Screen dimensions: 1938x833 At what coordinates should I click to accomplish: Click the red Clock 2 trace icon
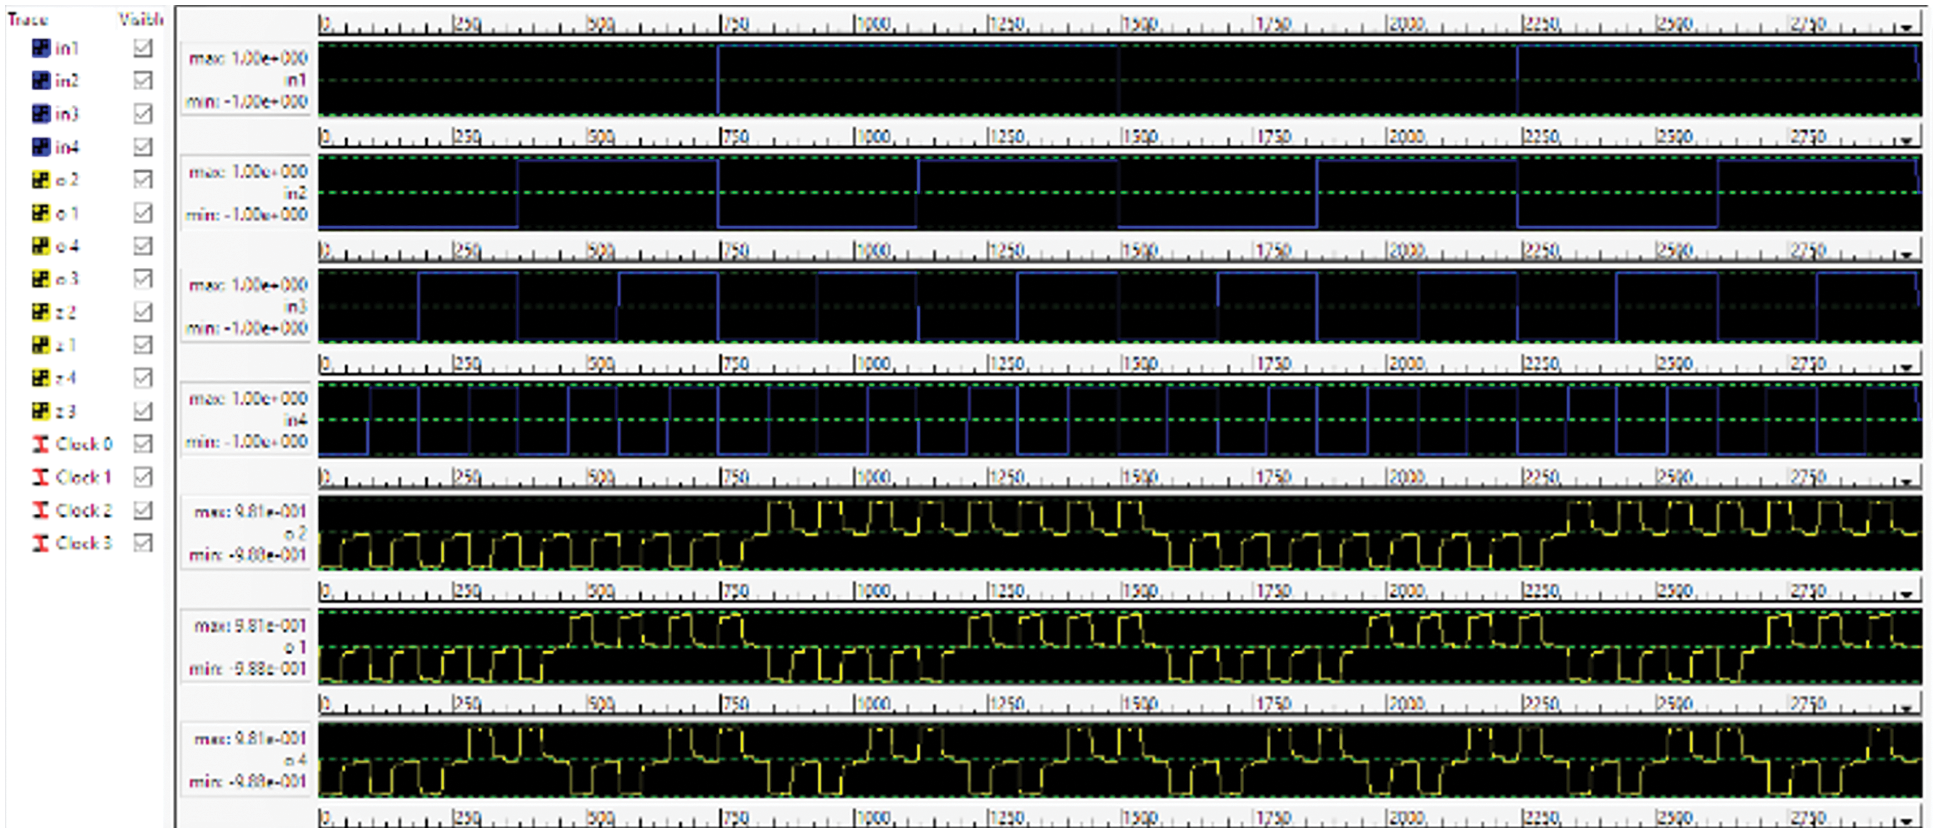[x=41, y=510]
